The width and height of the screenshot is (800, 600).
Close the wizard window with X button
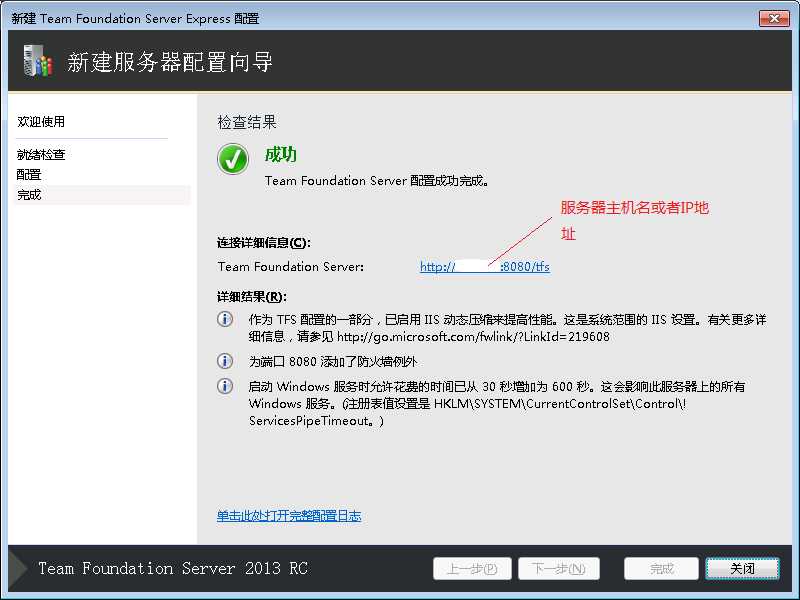pos(774,18)
